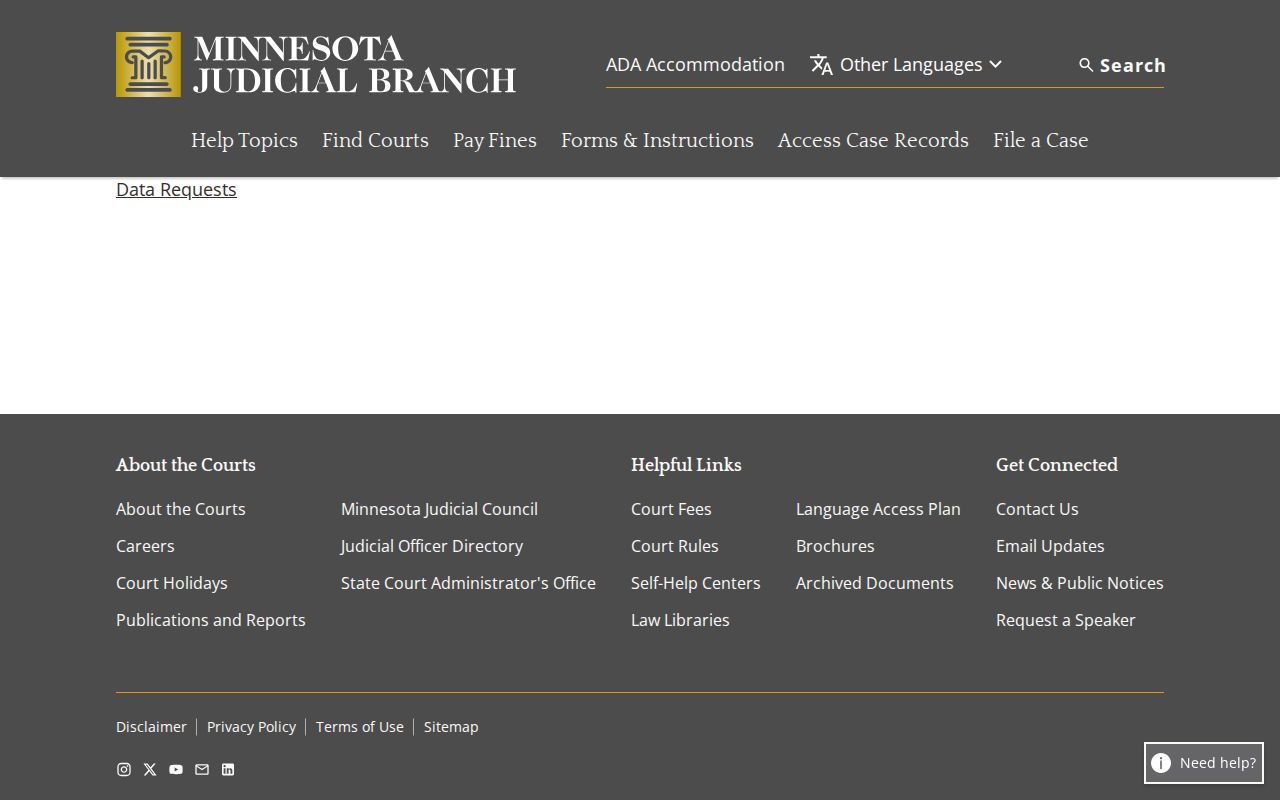The height and width of the screenshot is (800, 1280).
Task: Open Publications and Reports link
Action: click(211, 620)
